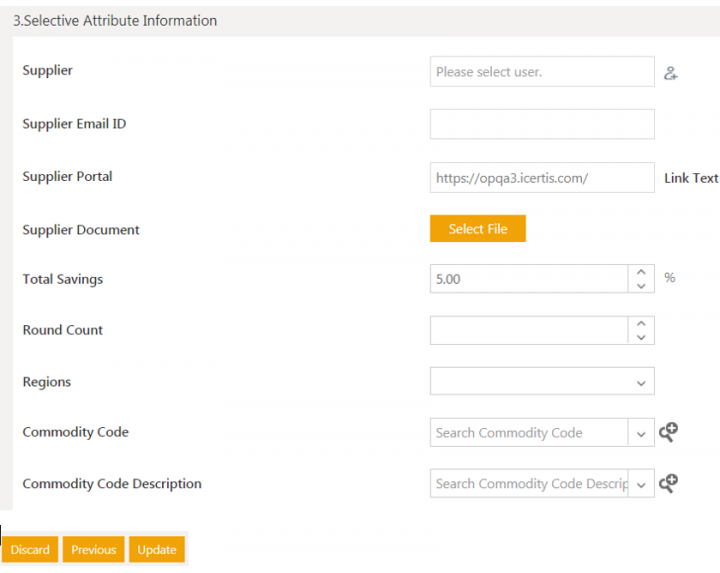Decrease the Total Savings value
This screenshot has width=720, height=573.
coord(641,286)
